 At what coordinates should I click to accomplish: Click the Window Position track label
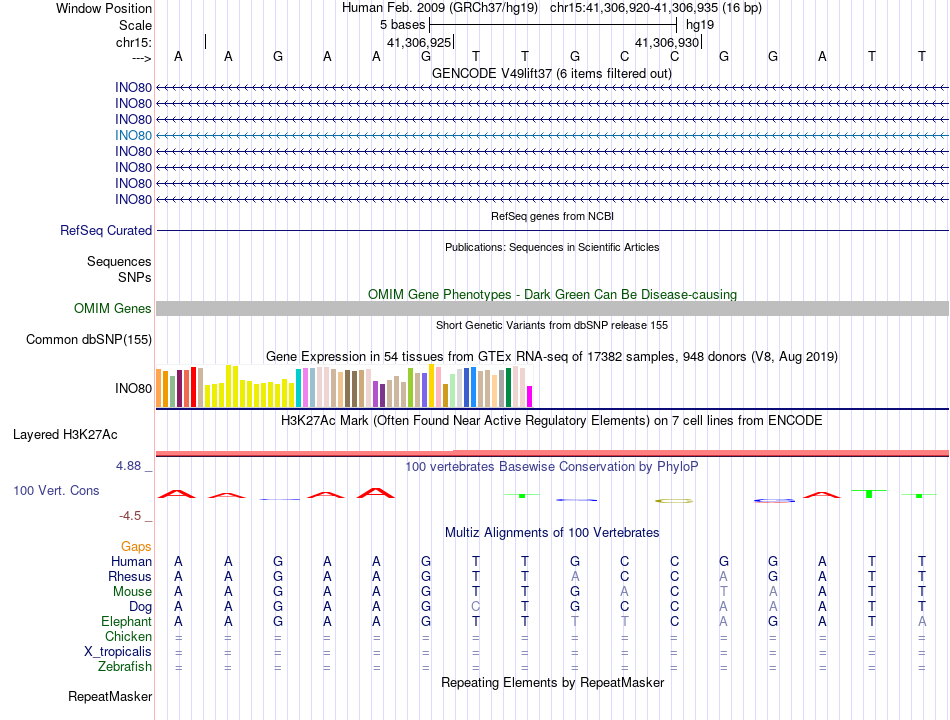(104, 8)
